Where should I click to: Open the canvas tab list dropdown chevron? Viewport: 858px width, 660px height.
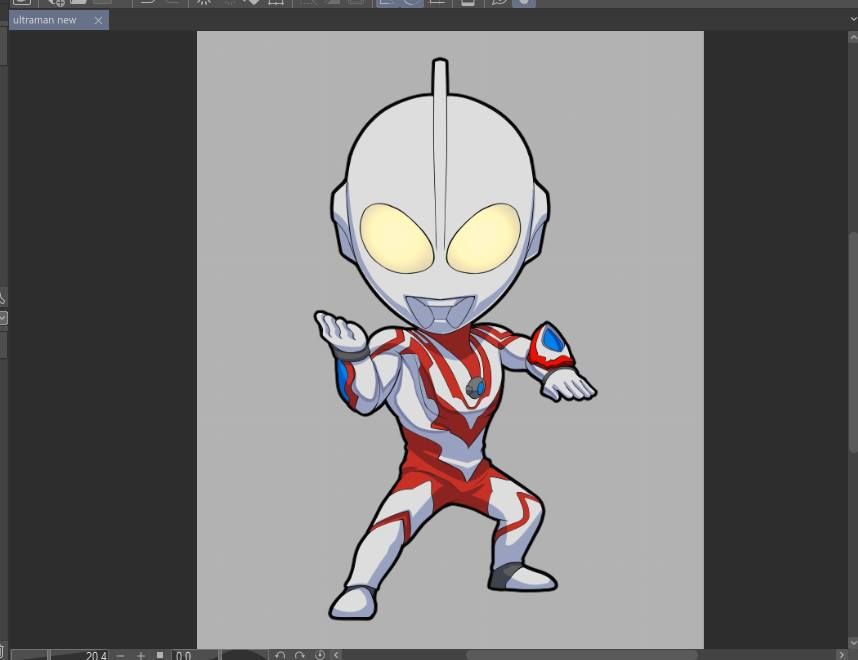pos(853,19)
